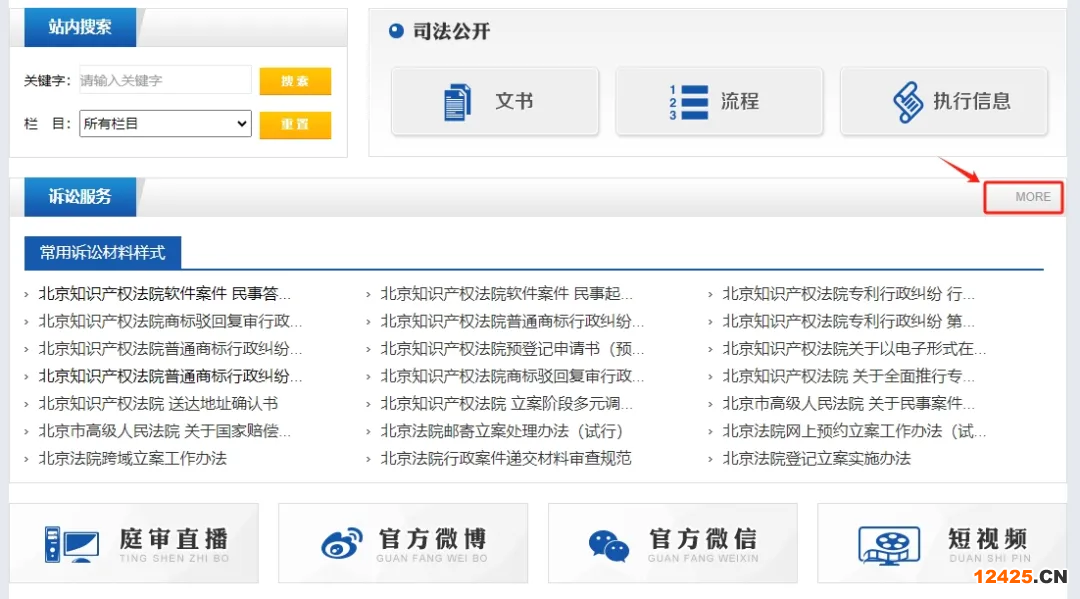The width and height of the screenshot is (1080, 599).
Task: Click into the 关键字 keyword input field
Action: (165, 80)
